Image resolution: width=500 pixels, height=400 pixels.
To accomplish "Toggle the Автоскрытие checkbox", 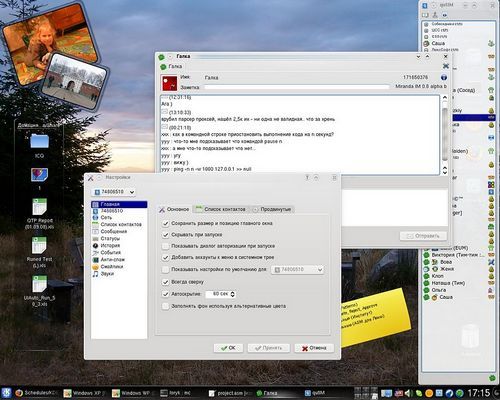I will [166, 294].
